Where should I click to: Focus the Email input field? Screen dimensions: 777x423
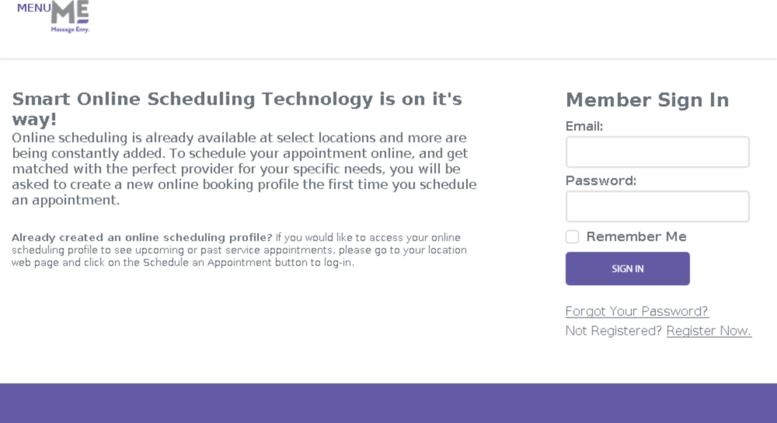point(657,152)
